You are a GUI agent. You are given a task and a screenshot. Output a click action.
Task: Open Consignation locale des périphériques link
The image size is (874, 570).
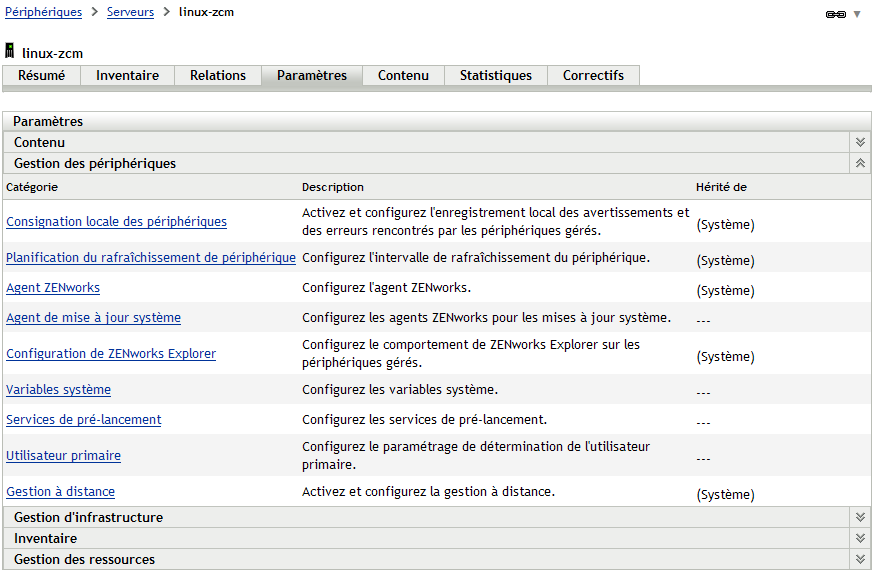click(x=116, y=222)
